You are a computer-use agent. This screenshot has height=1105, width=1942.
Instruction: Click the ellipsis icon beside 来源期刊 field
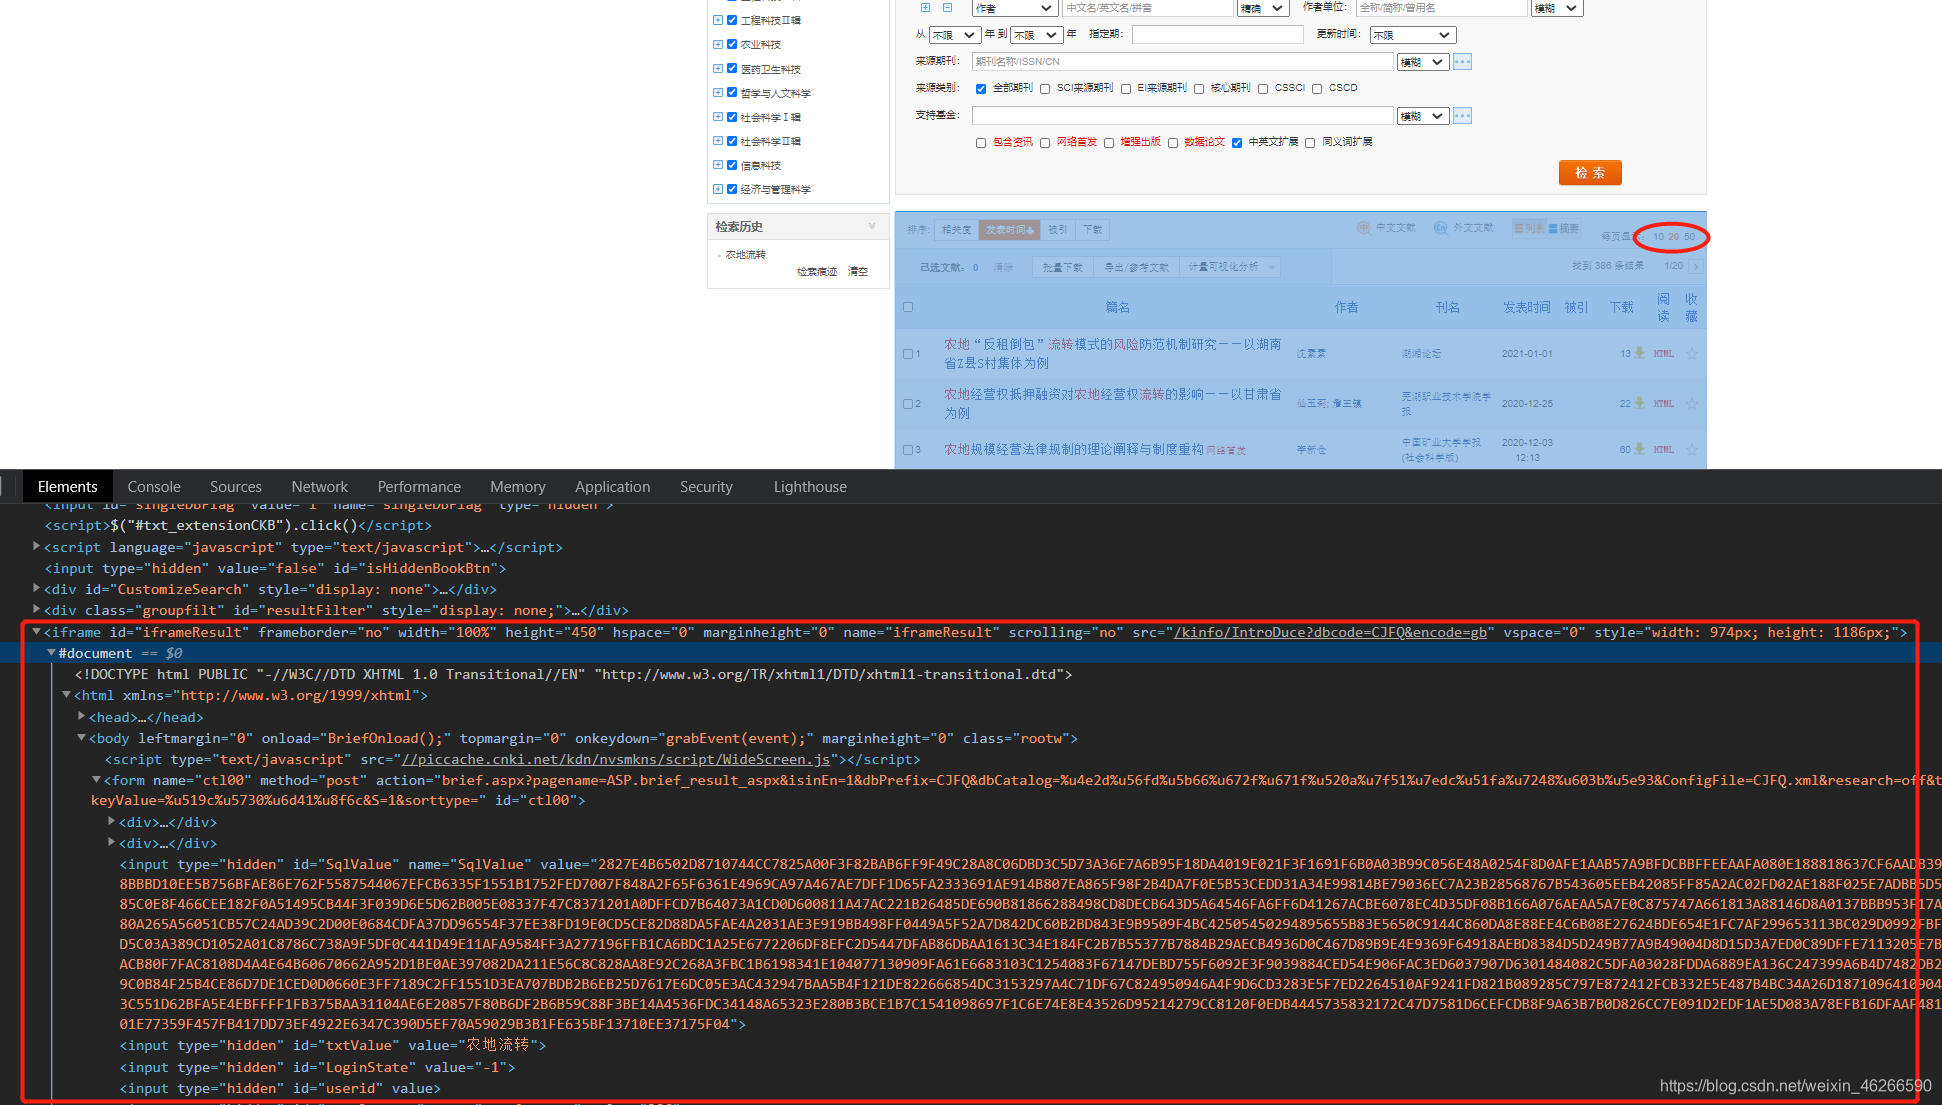point(1462,62)
